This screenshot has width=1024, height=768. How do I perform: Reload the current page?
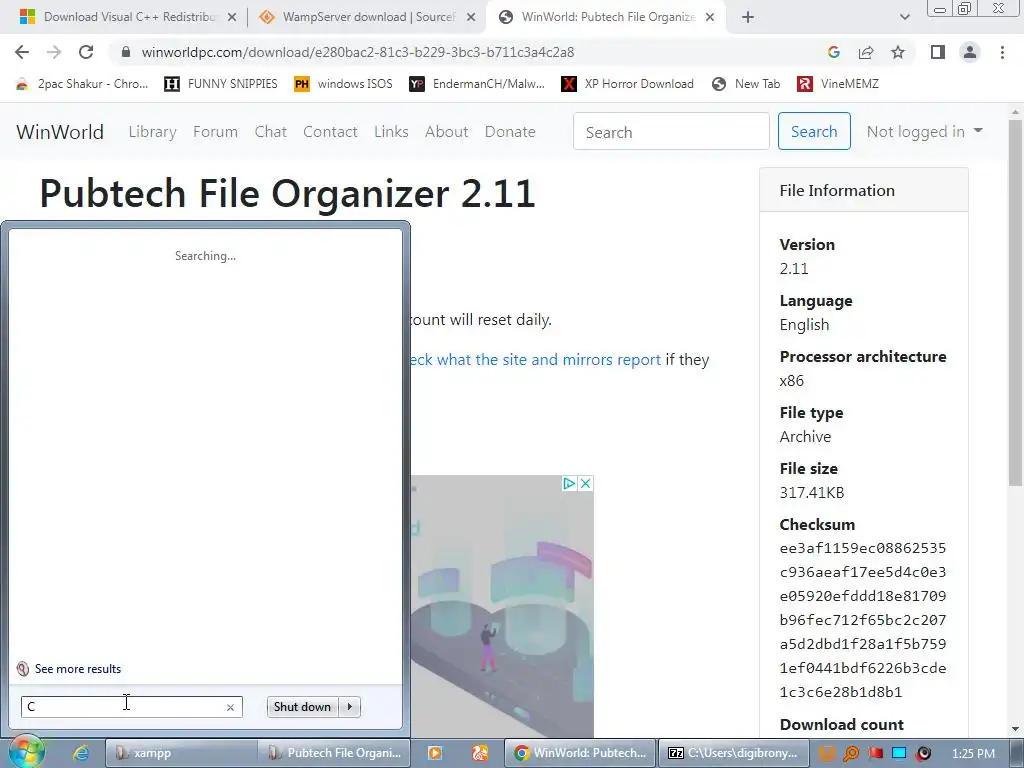(86, 52)
